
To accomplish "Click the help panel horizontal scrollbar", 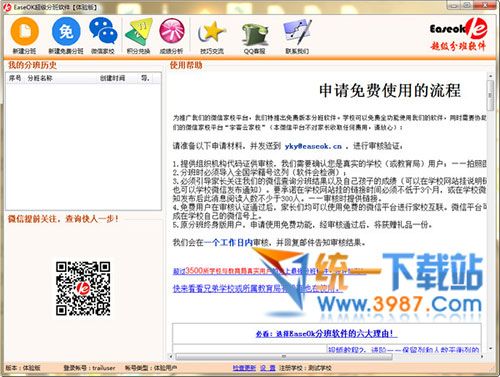I will coord(283,357).
